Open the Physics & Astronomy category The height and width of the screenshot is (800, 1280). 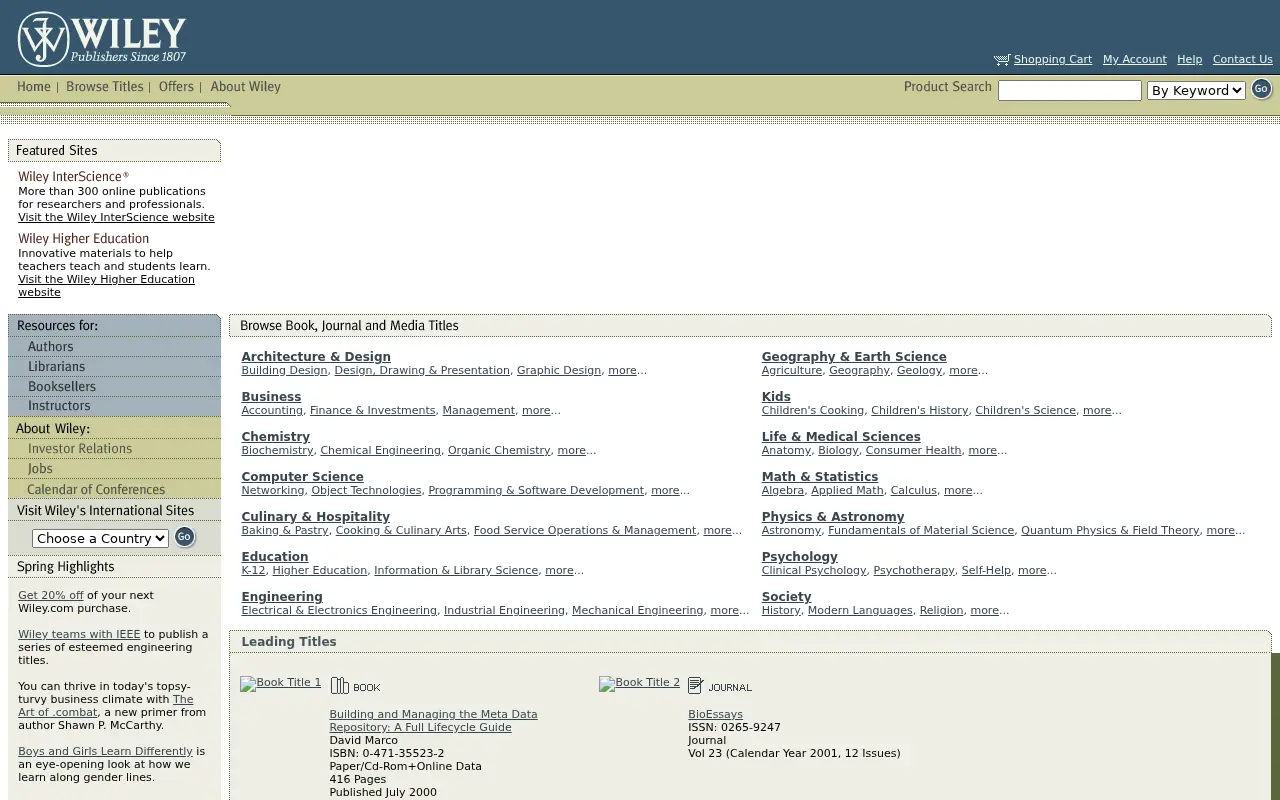833,517
